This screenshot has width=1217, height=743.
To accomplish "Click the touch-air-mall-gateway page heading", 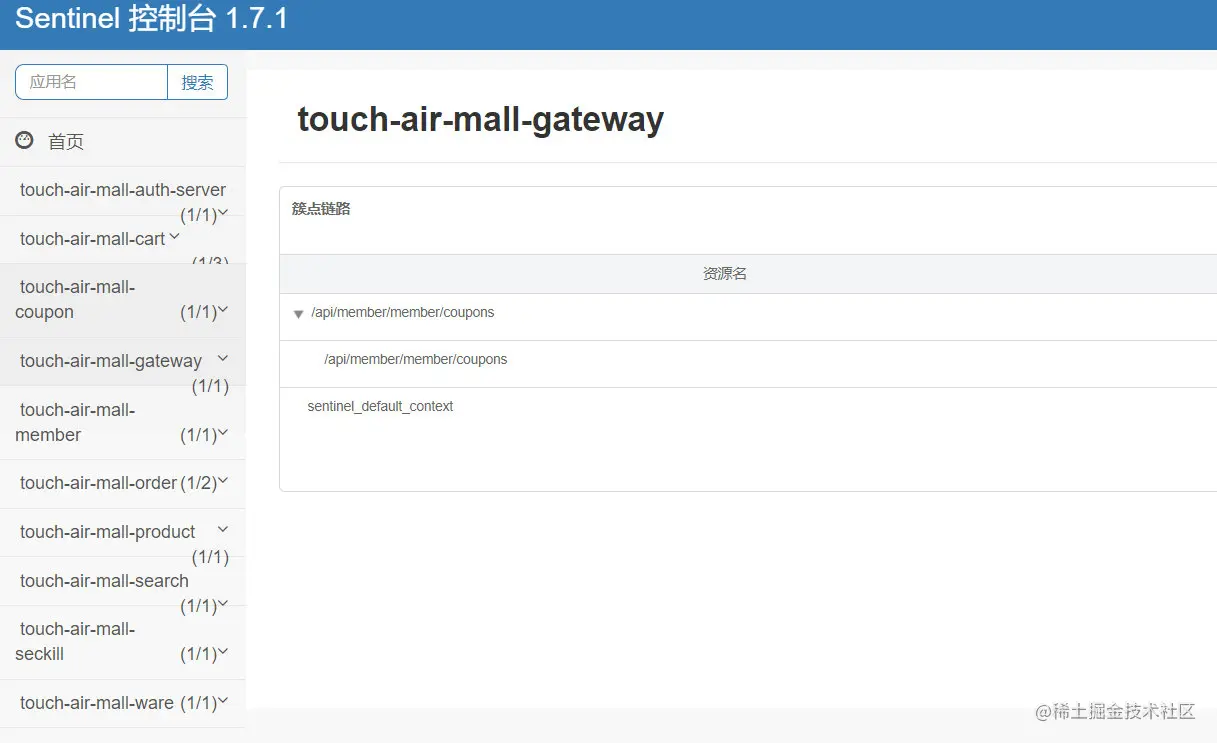I will coord(481,119).
